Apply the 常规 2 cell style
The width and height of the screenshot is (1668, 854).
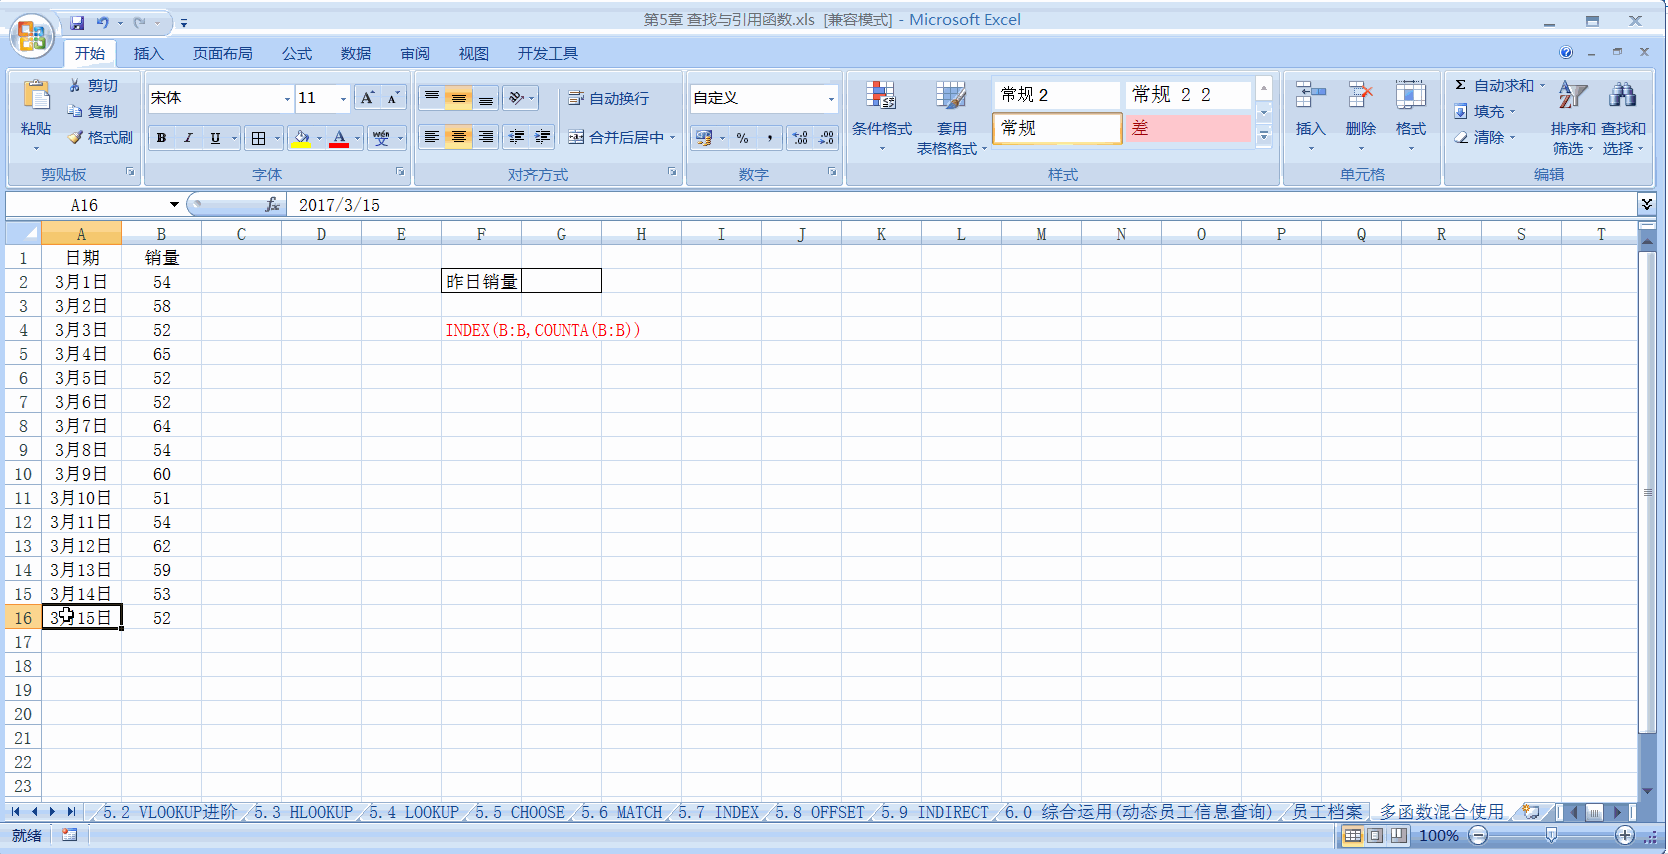pos(1057,95)
